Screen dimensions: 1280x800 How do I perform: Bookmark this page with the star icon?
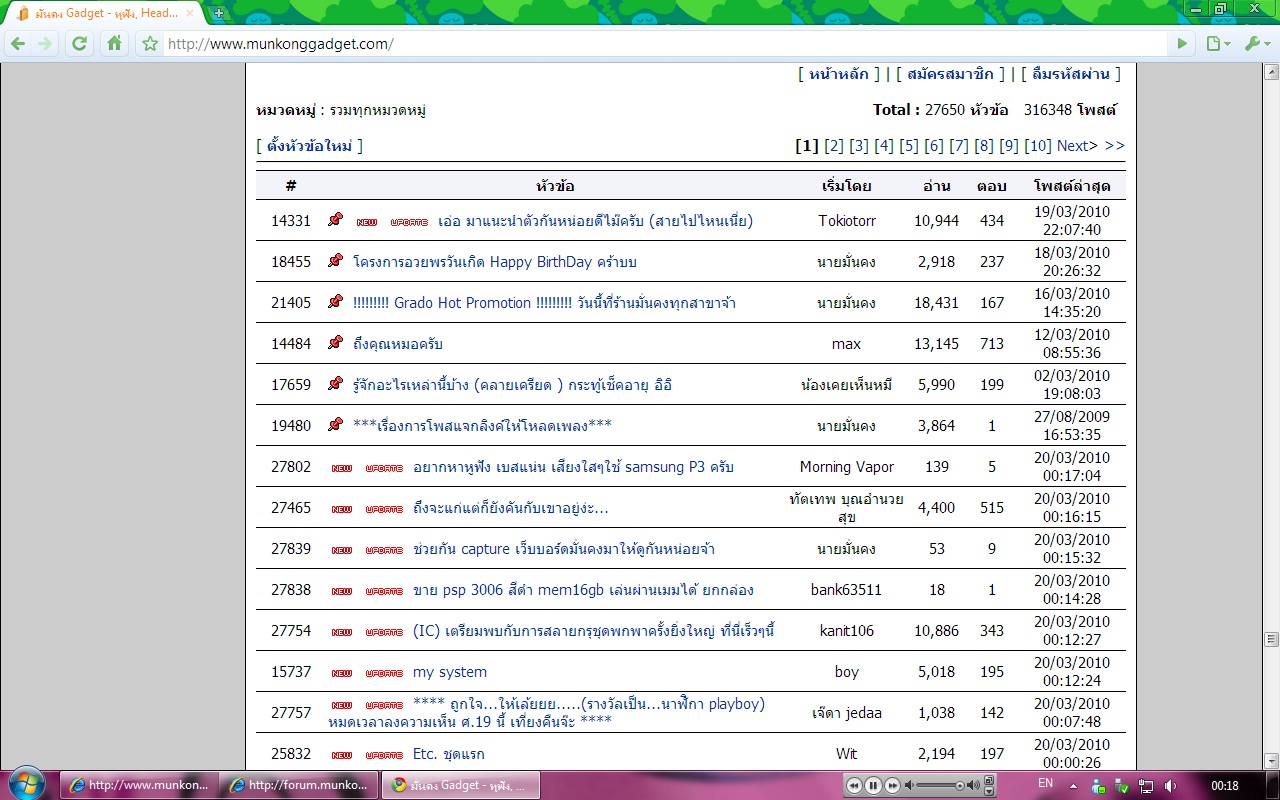[x=150, y=44]
